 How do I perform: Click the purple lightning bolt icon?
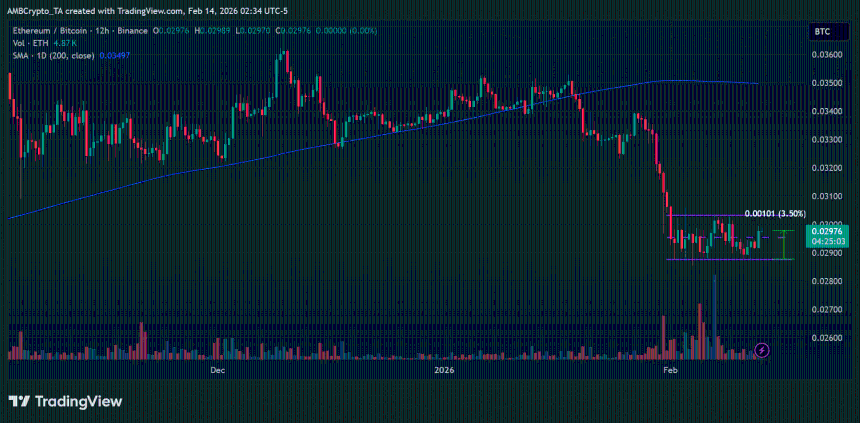[763, 350]
